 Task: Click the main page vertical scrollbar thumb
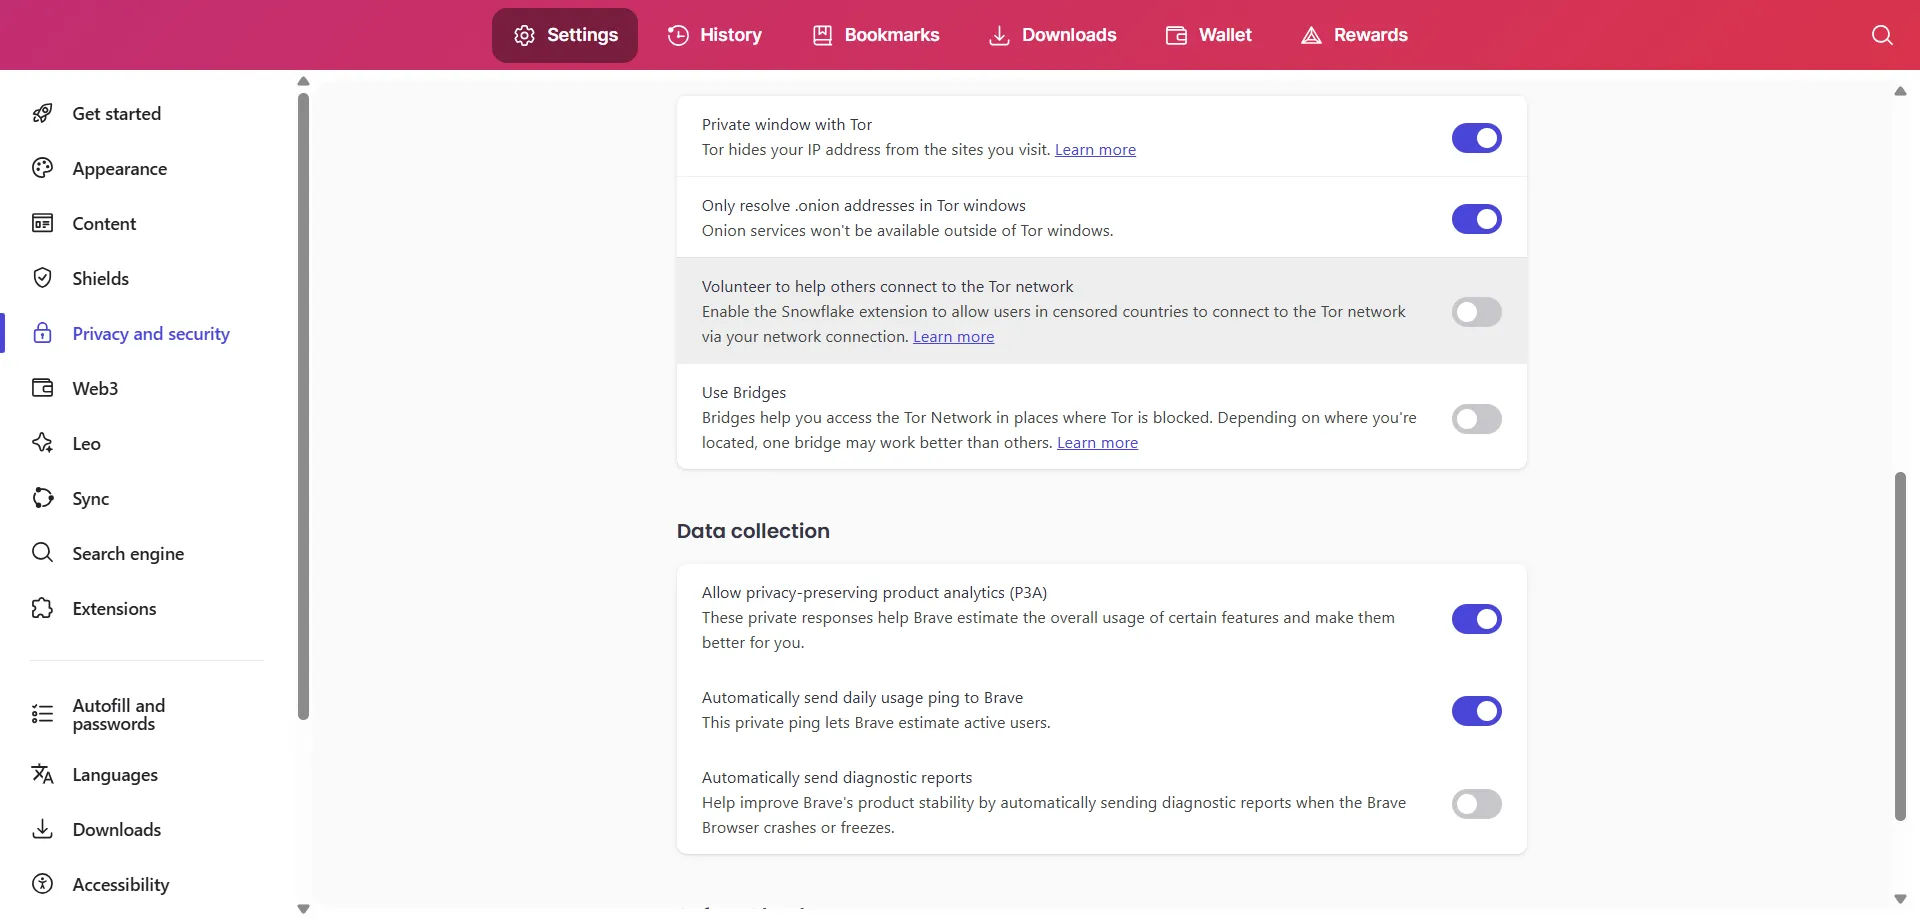tap(1900, 646)
